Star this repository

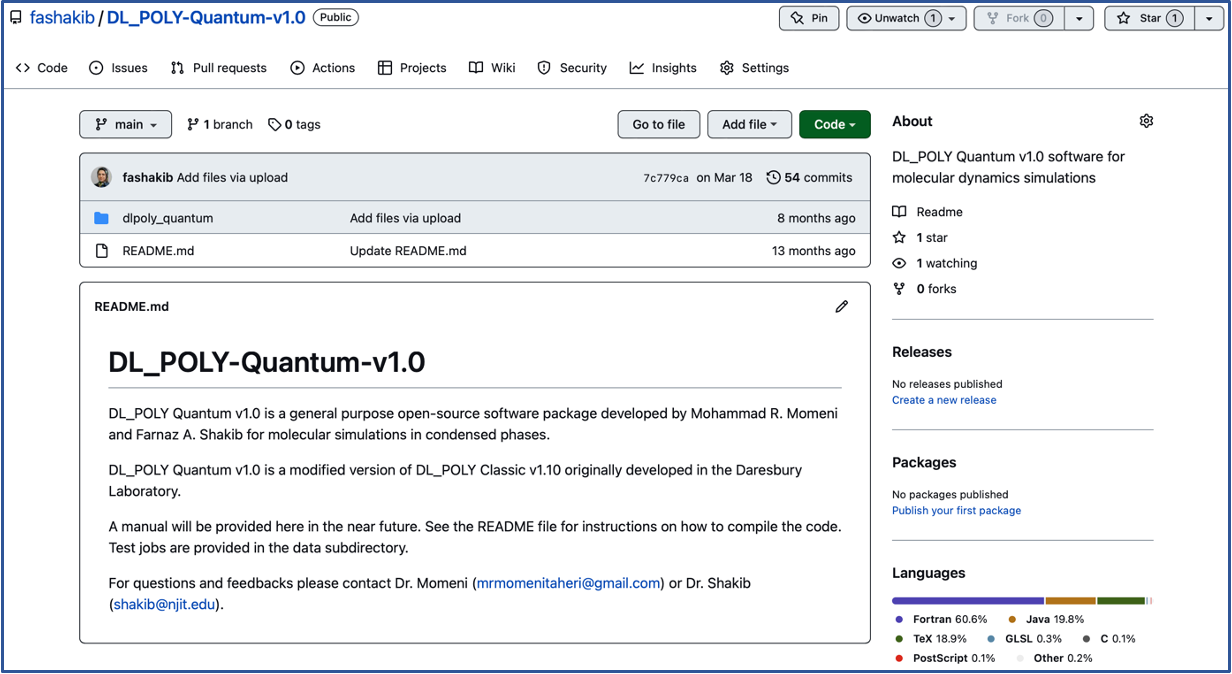point(1149,18)
